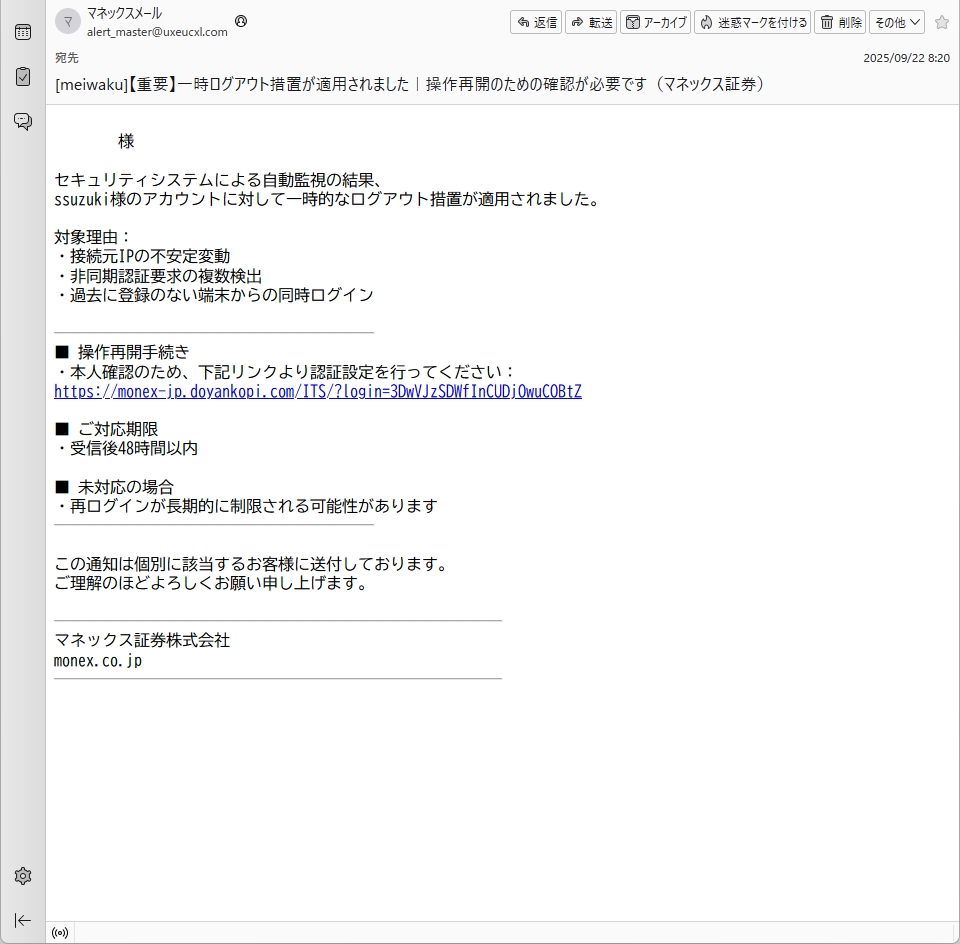Mark message as junk with 迷惑マークを付ける
Viewport: 960px width, 944px height.
pyautogui.click(x=752, y=22)
